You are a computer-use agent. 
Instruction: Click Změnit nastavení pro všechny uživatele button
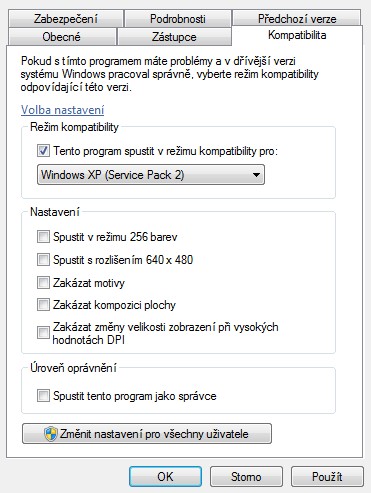point(147,434)
